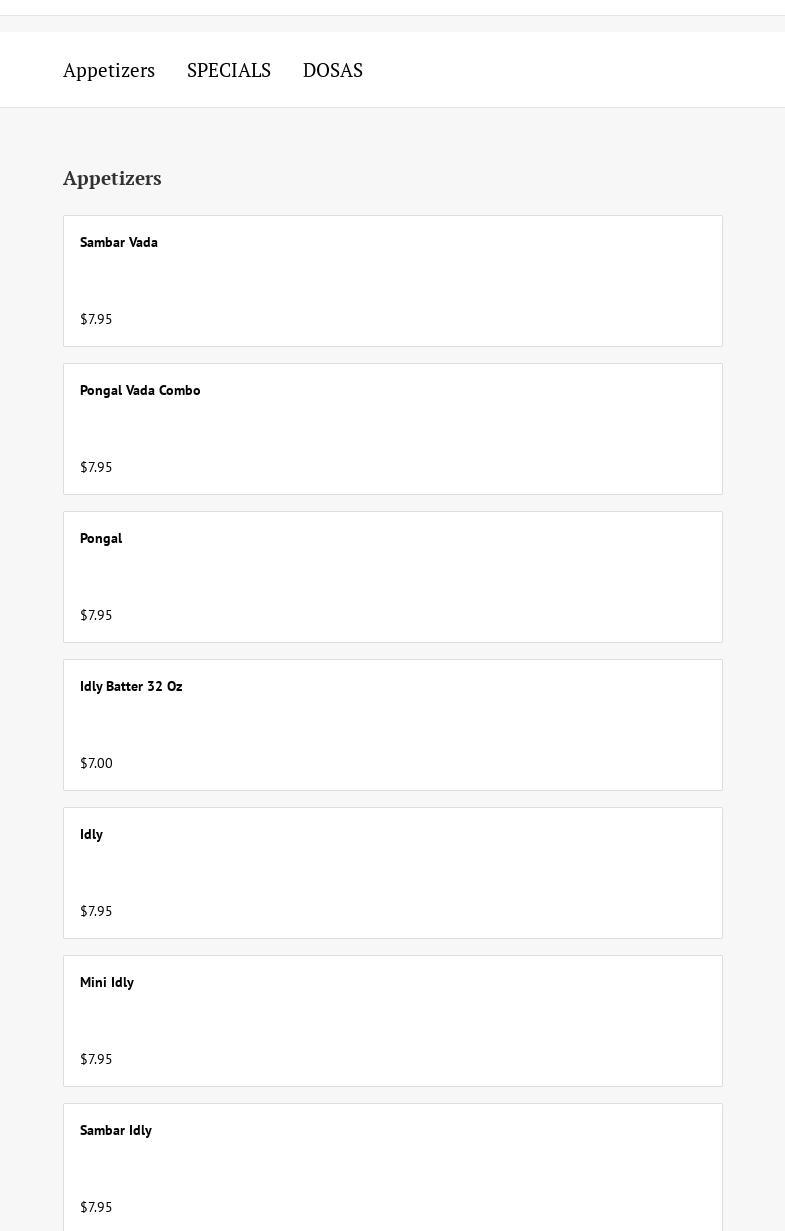Open the Pongal Vada Combo item
Screen dimensions: 785x1231
point(140,390)
